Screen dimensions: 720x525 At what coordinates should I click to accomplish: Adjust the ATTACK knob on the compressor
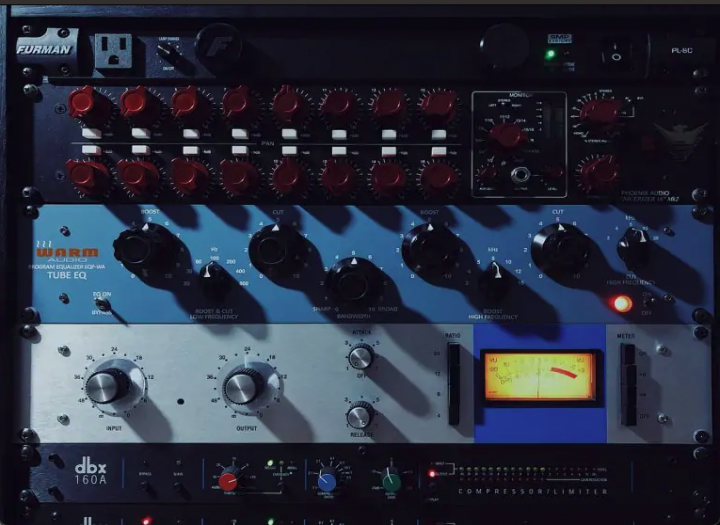361,356
